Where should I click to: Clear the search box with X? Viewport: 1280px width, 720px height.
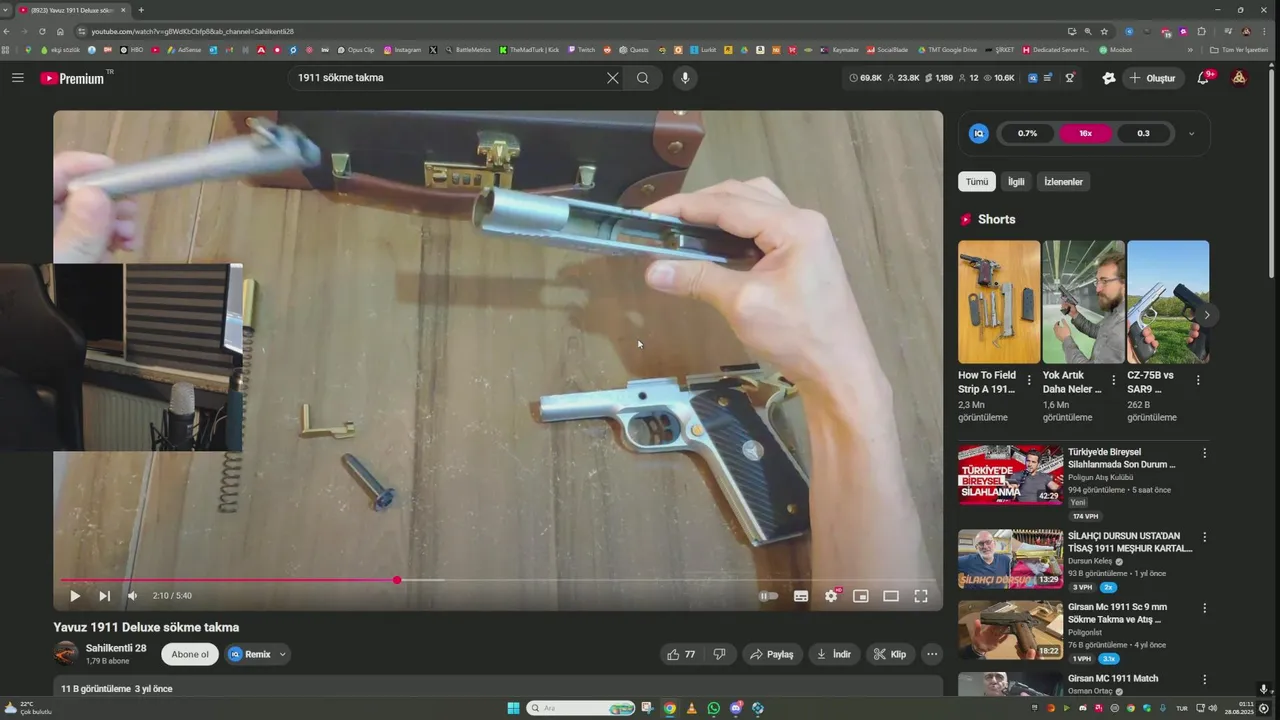coord(613,78)
